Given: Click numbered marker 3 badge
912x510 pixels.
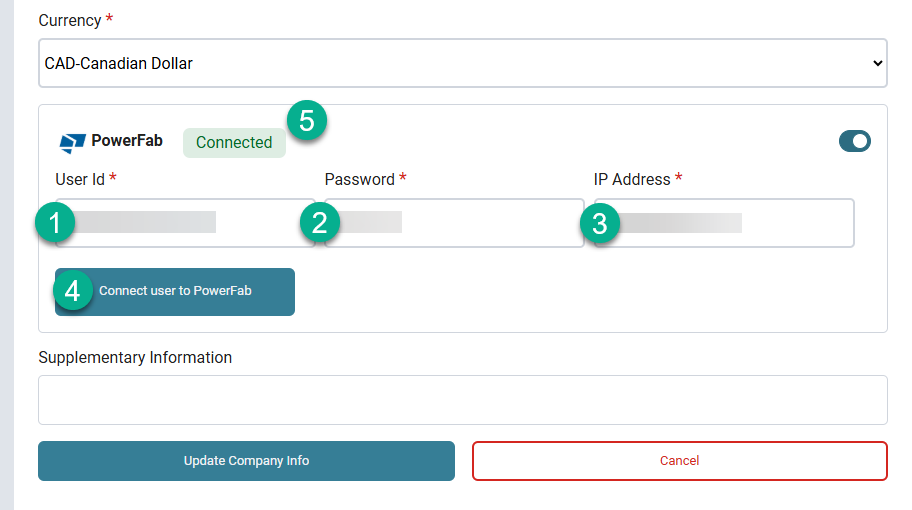Looking at the screenshot, I should coord(600,223).
